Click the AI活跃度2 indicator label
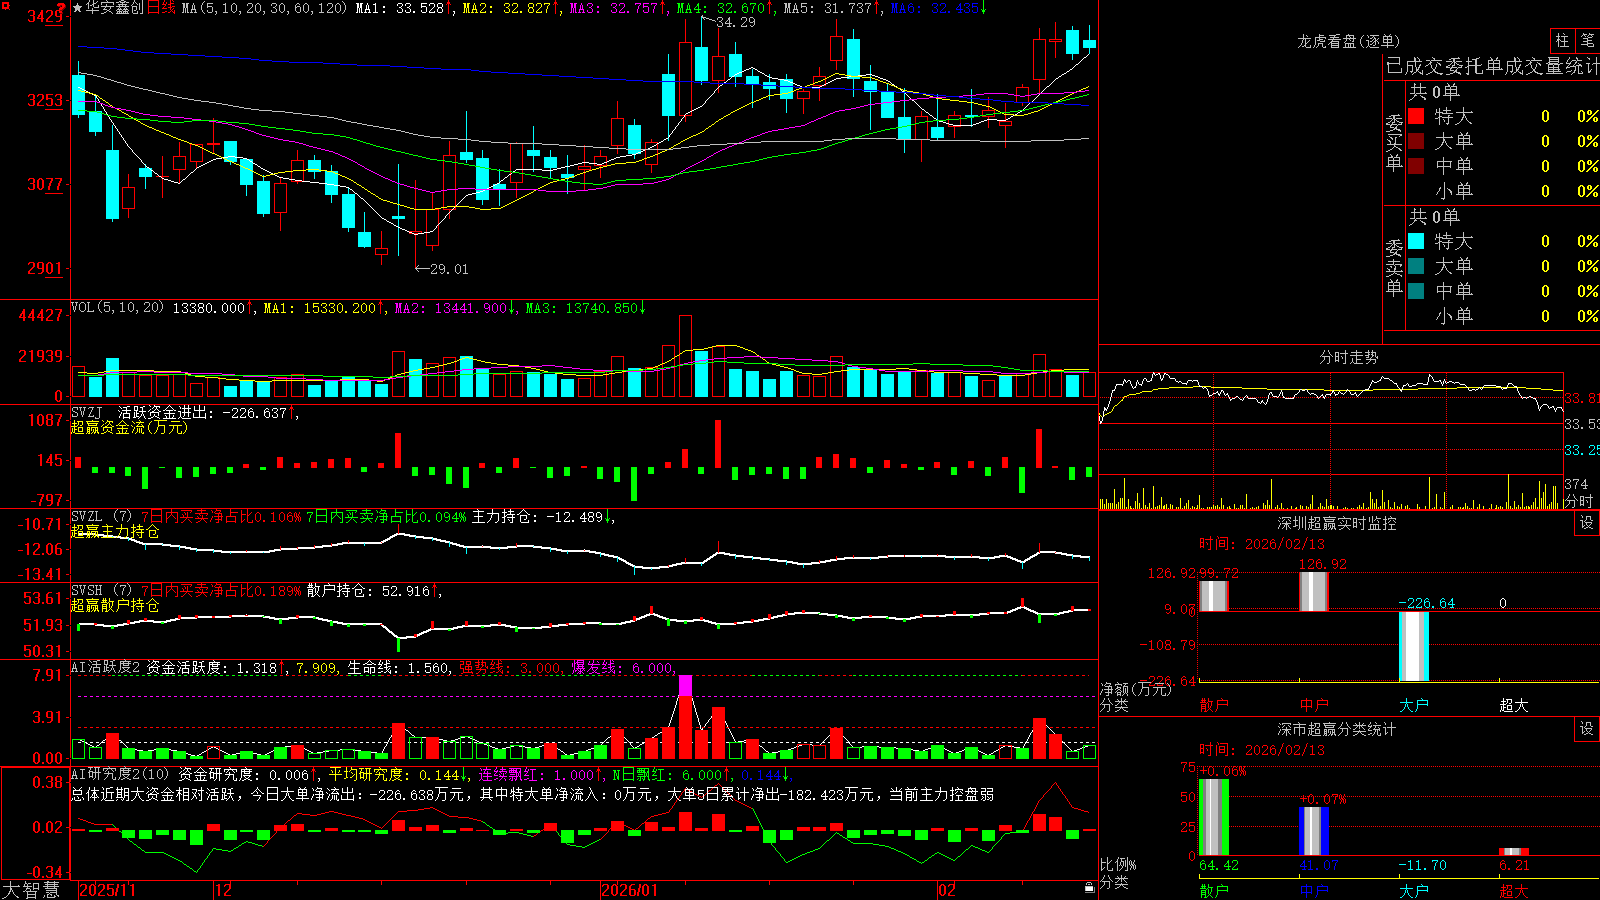The height and width of the screenshot is (900, 1600). pos(106,667)
